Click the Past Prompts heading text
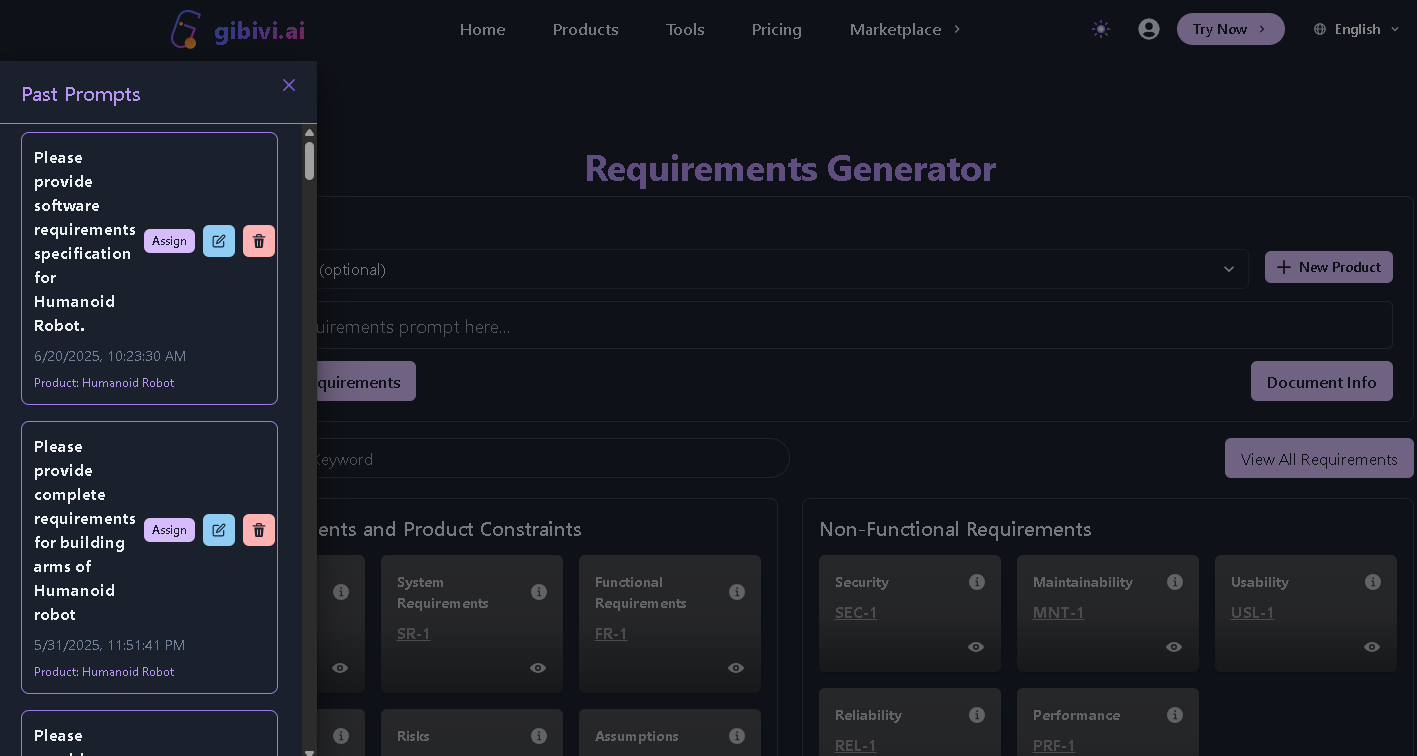The width and height of the screenshot is (1417, 756). coord(81,94)
